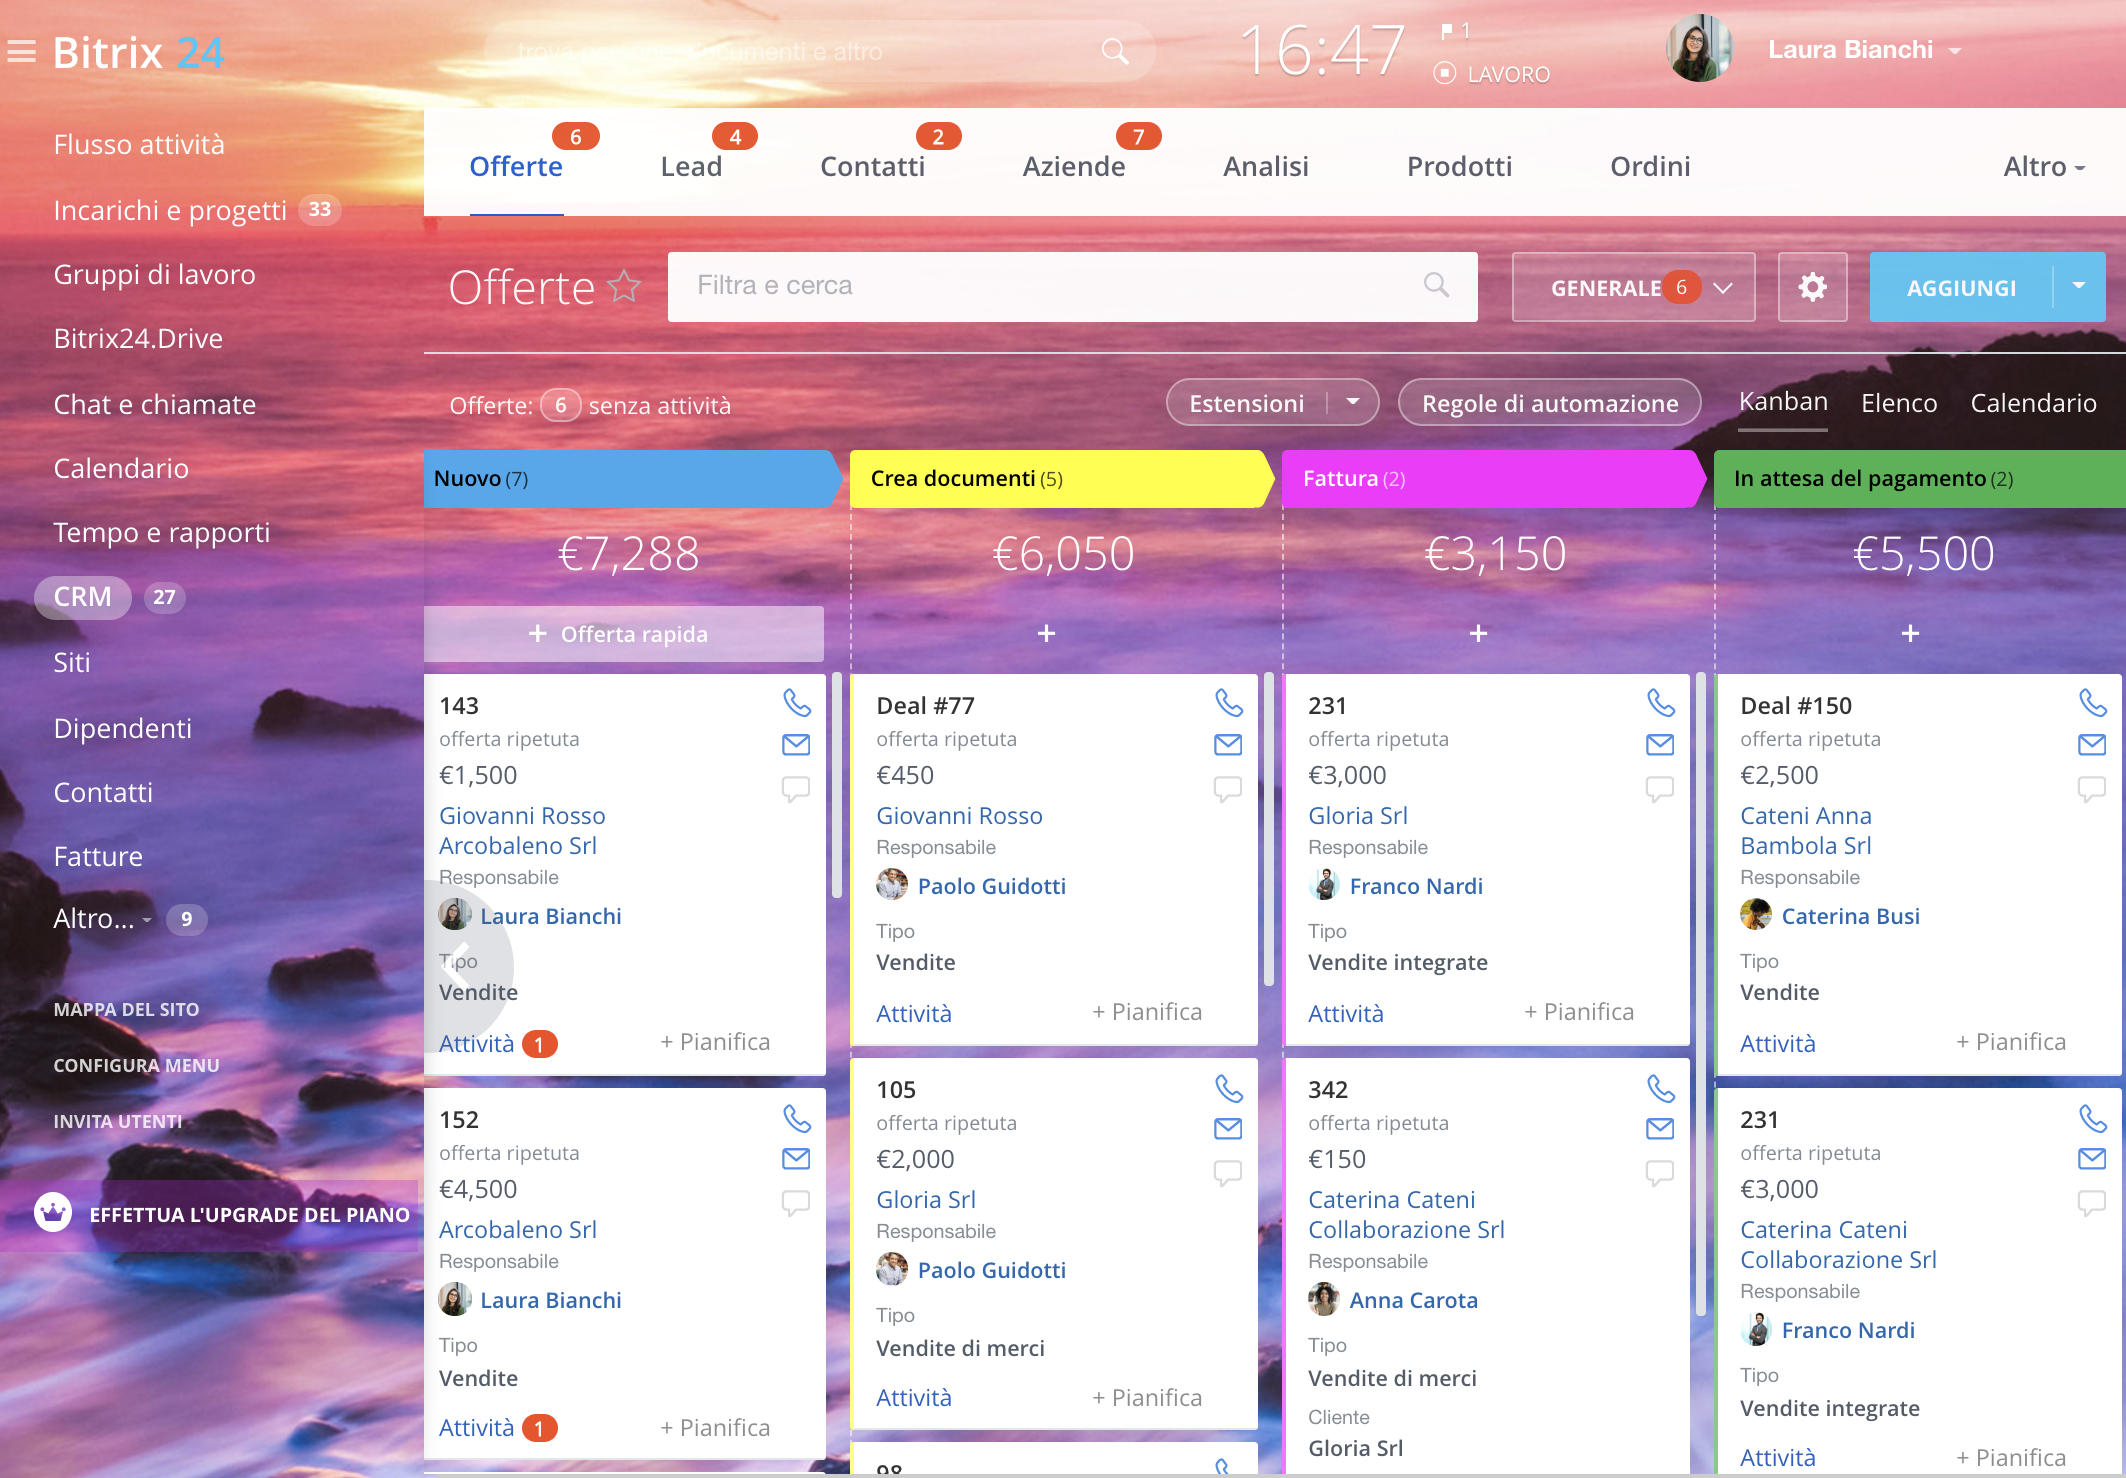Image resolution: width=2126 pixels, height=1478 pixels.
Task: Click email icon on Deal #77 card
Action: click(x=1227, y=744)
